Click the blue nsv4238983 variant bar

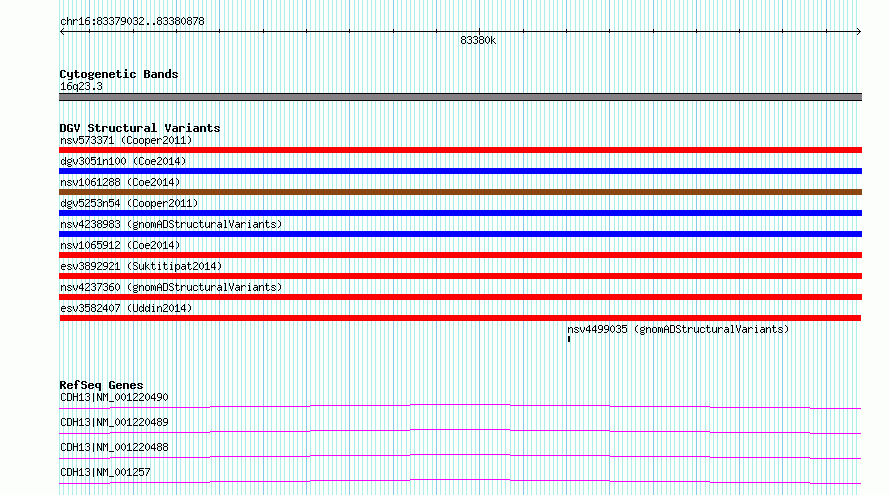pos(460,234)
